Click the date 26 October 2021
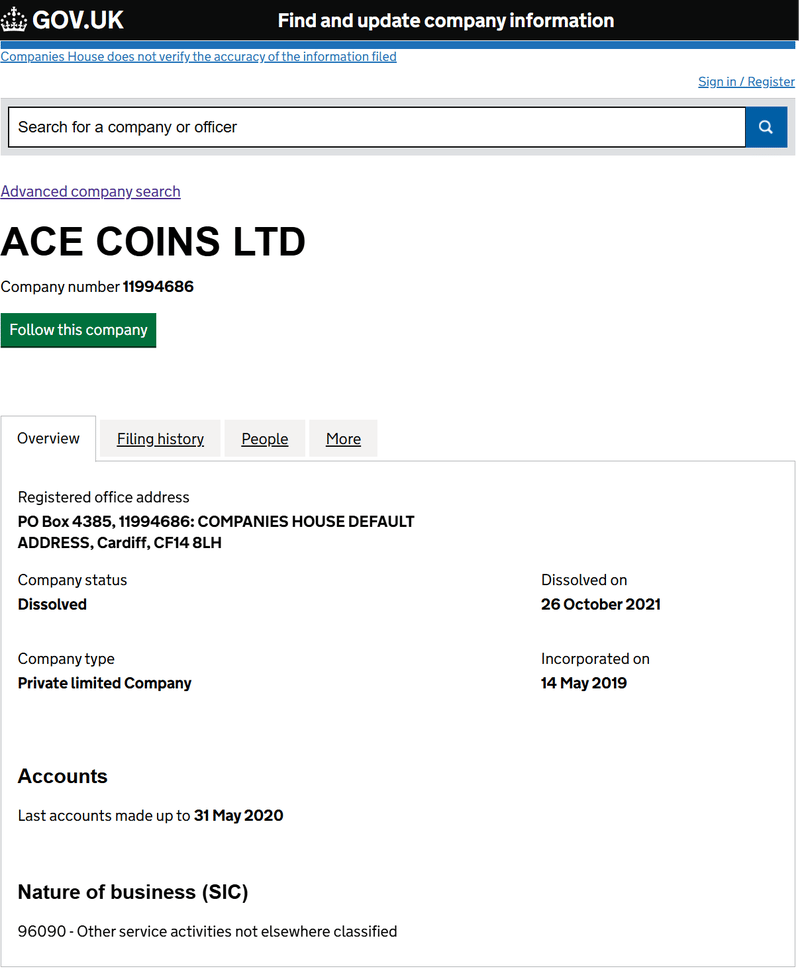Viewport: 800px width, 979px height. point(601,604)
